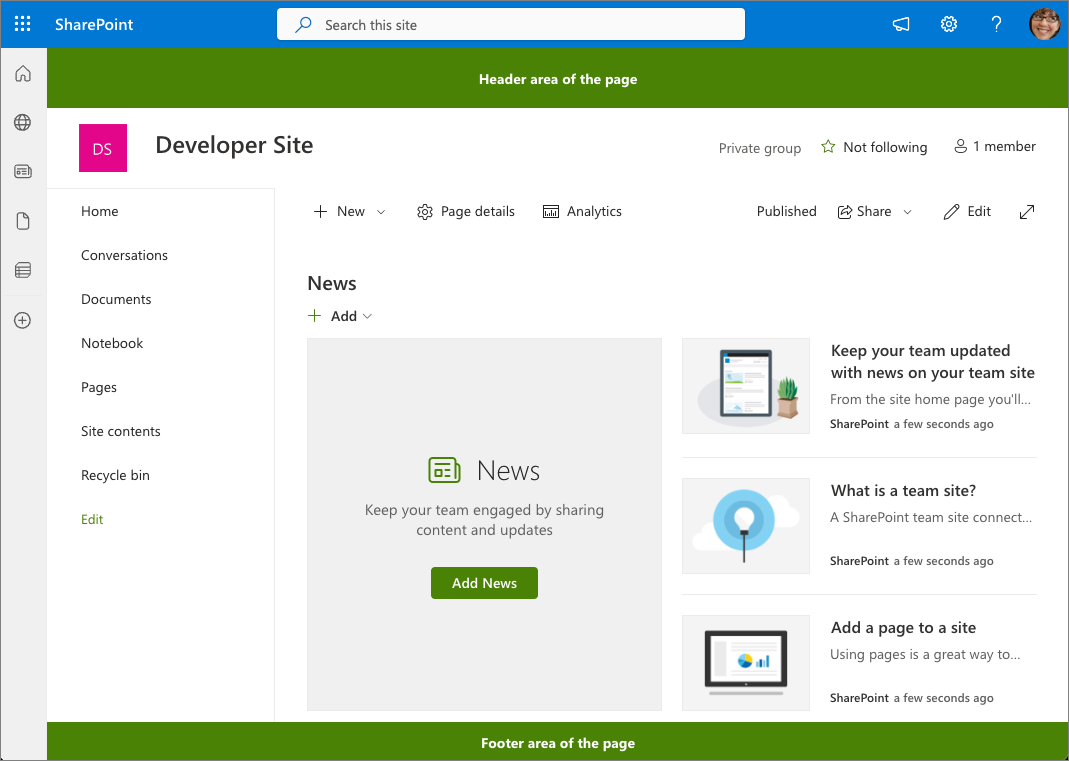
Task: Open My sites globe icon
Action: (x=22, y=123)
